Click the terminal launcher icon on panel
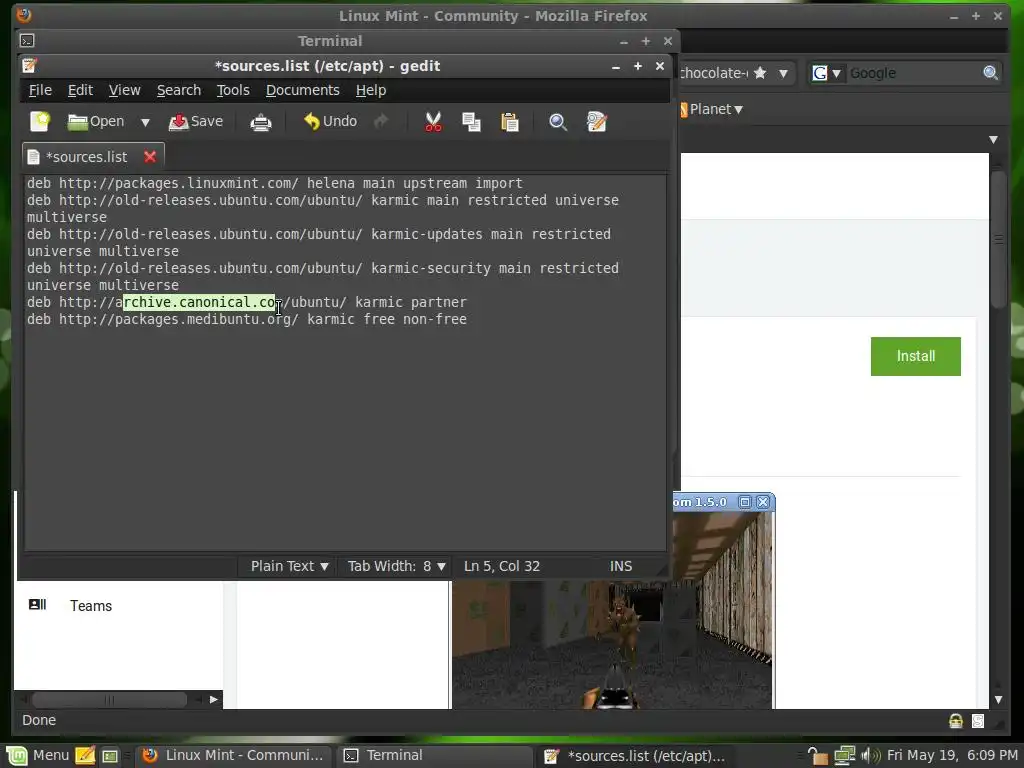The width and height of the screenshot is (1024, 768). click(x=110, y=756)
